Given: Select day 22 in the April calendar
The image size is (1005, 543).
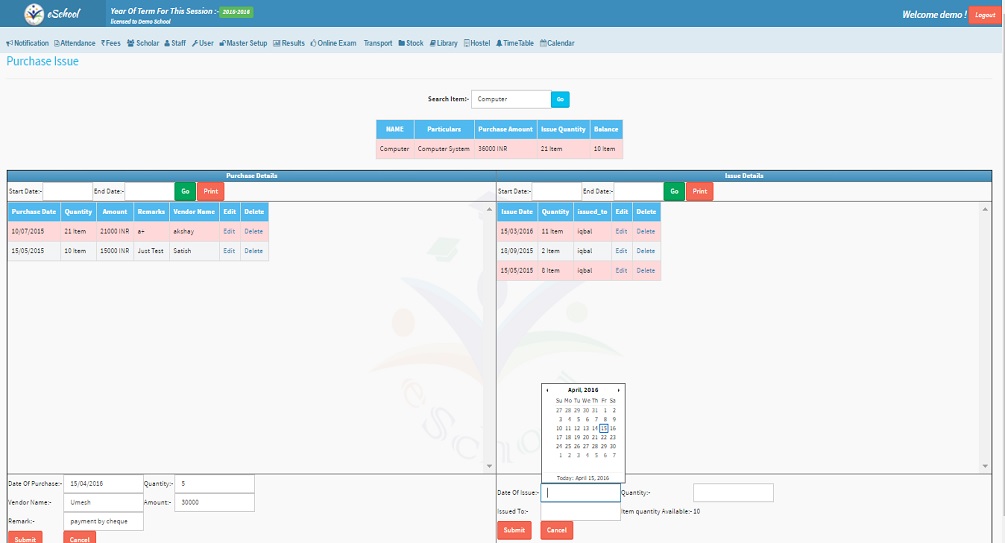Looking at the screenshot, I should point(604,437).
